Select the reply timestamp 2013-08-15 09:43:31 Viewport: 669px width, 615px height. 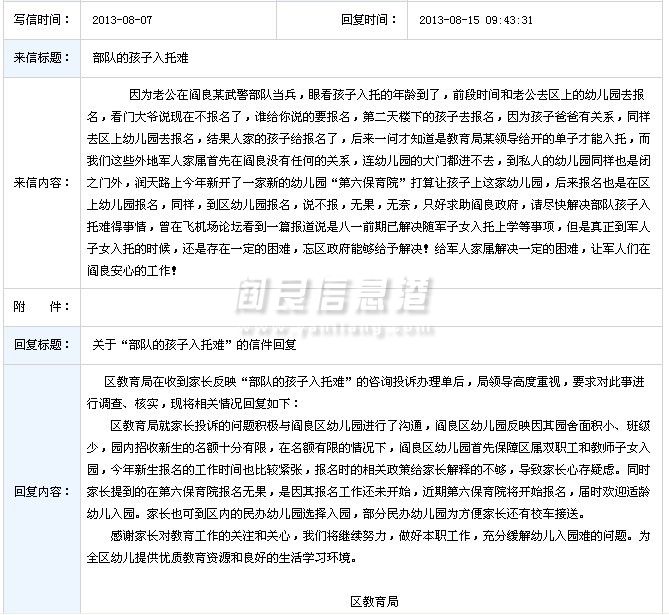click(475, 19)
